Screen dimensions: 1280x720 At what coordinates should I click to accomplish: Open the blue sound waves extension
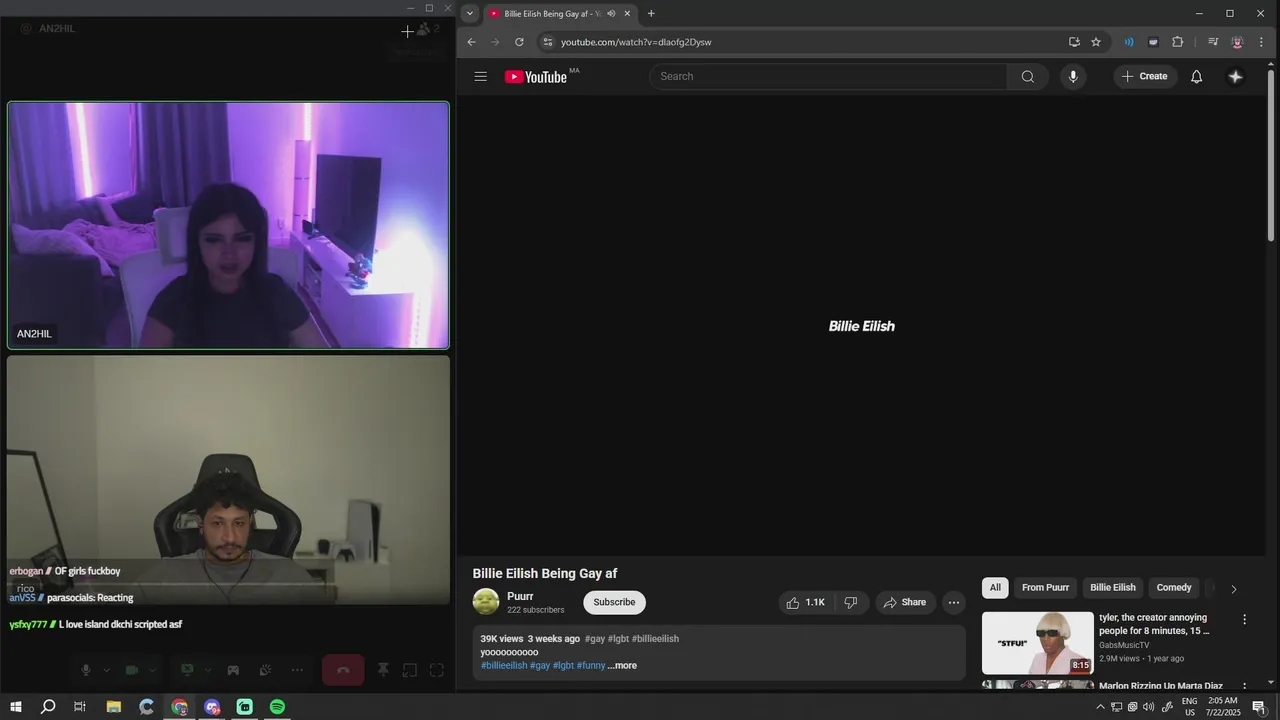(1129, 42)
